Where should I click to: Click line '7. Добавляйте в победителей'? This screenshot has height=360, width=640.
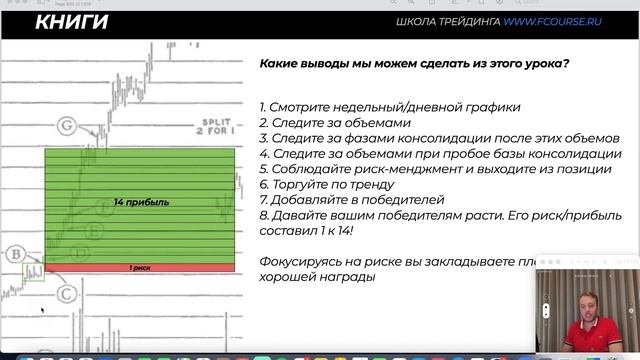[x=352, y=200]
